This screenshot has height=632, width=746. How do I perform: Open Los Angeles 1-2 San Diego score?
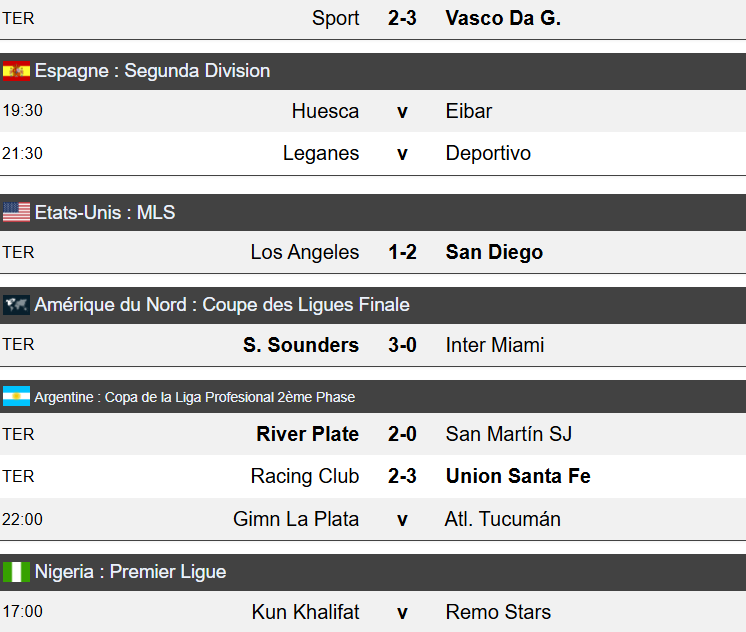pyautogui.click(x=402, y=252)
